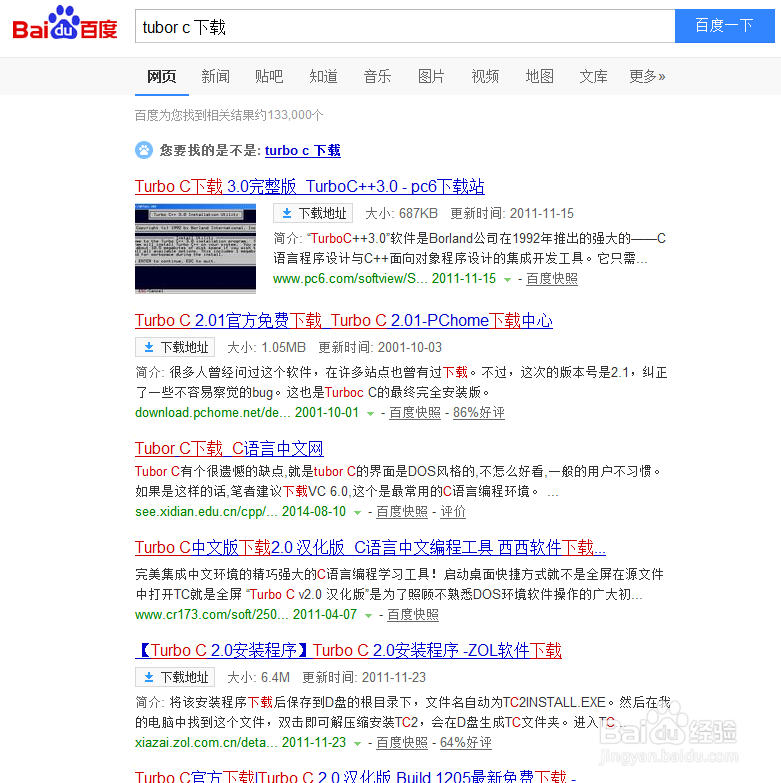Expand the dropdown arrow after xiazai.zol.com.cn URL
The height and width of the screenshot is (783, 781).
pos(358,744)
